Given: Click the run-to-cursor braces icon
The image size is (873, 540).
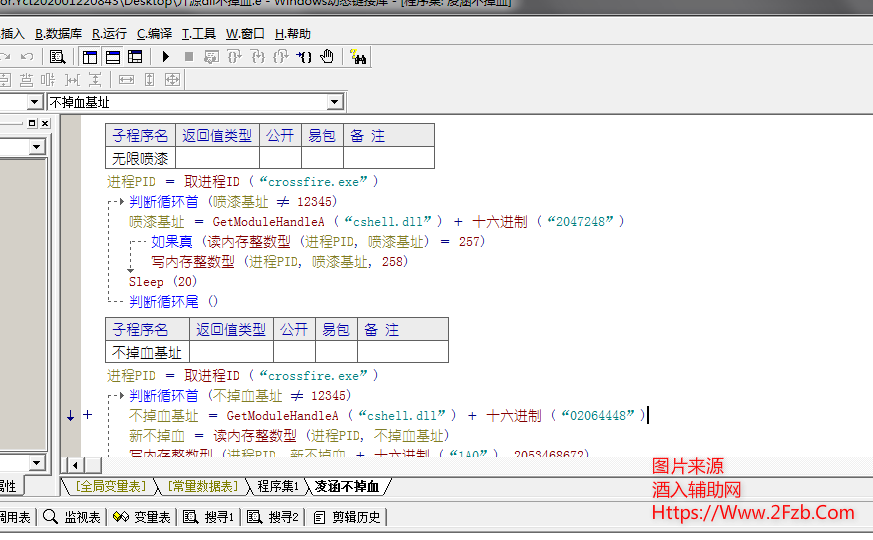Looking at the screenshot, I should pyautogui.click(x=304, y=57).
